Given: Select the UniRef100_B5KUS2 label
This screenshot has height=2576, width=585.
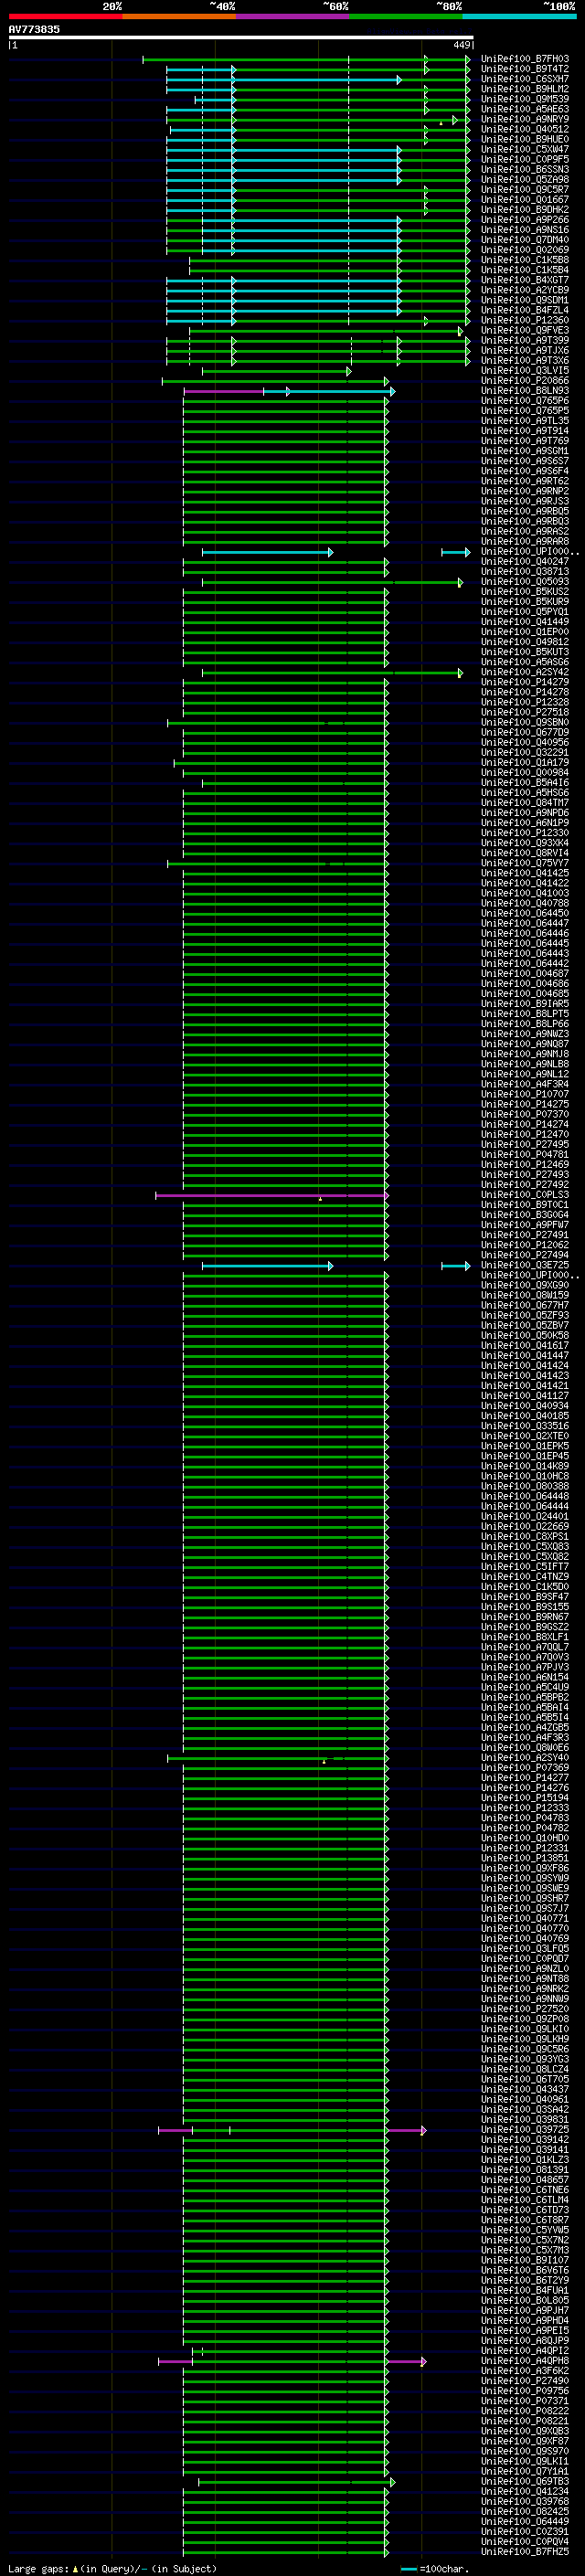Looking at the screenshot, I should tap(525, 591).
